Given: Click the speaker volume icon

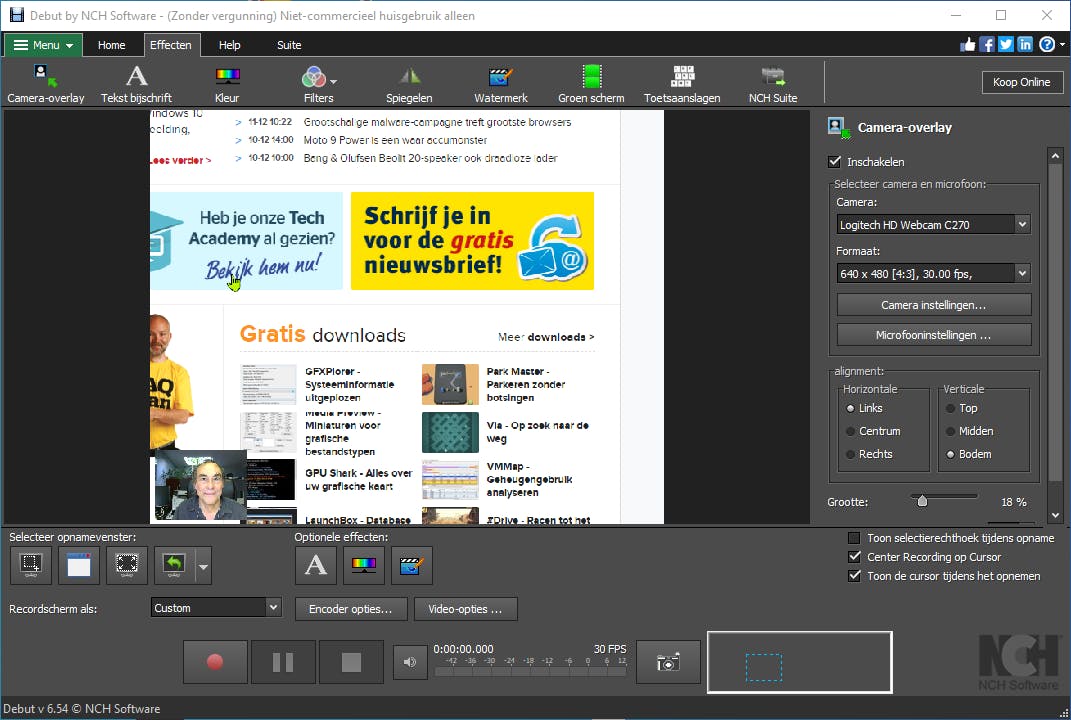Looking at the screenshot, I should click(x=409, y=662).
